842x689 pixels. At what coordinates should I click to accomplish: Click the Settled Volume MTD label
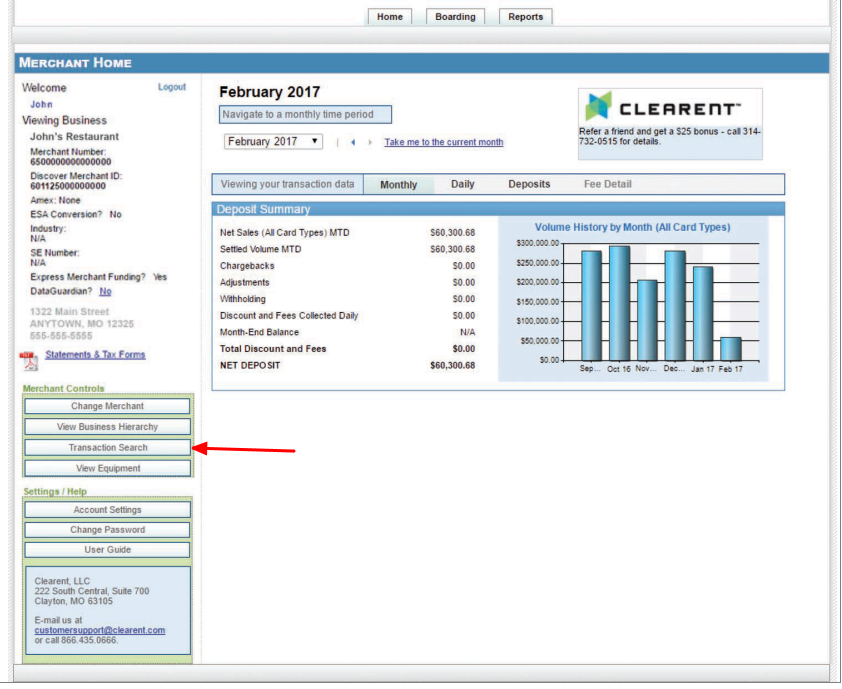(x=260, y=249)
